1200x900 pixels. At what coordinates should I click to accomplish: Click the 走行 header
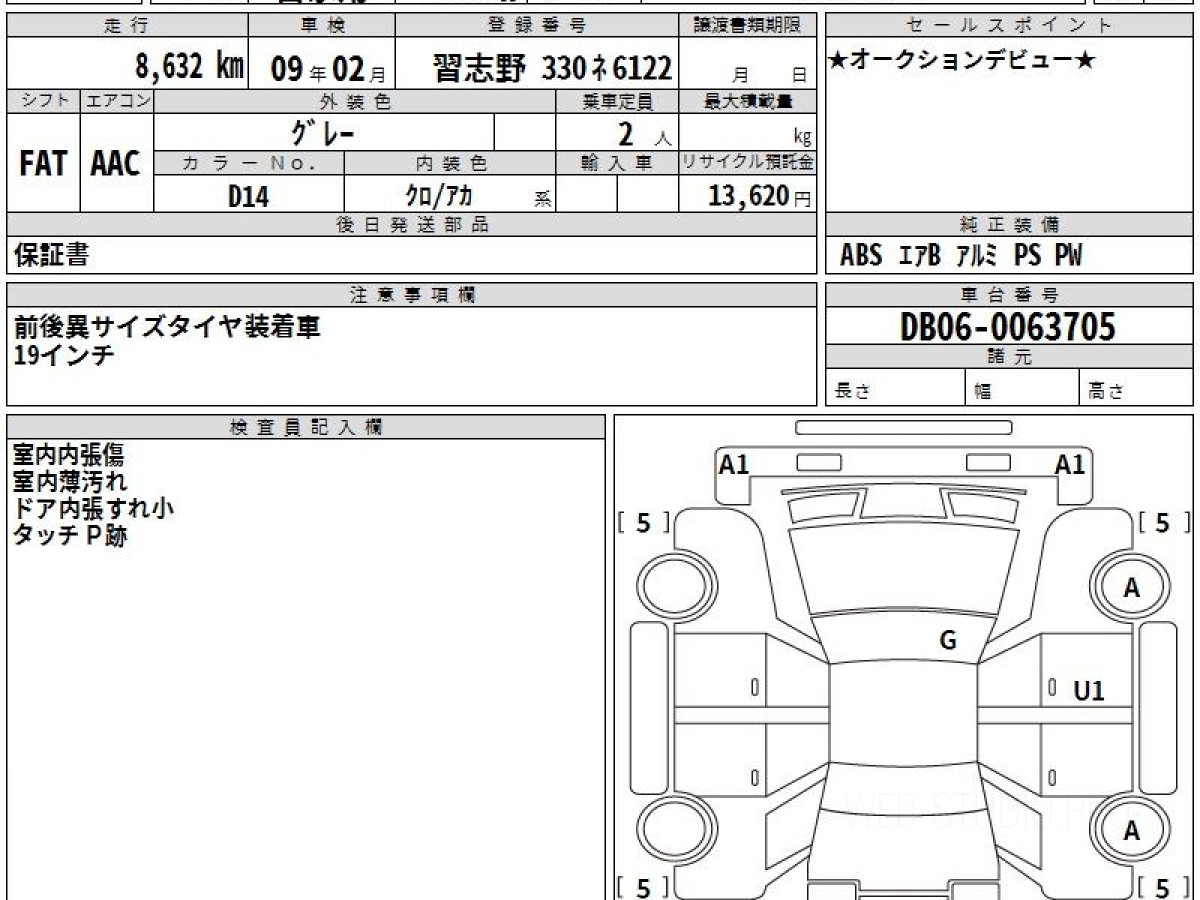pos(127,26)
